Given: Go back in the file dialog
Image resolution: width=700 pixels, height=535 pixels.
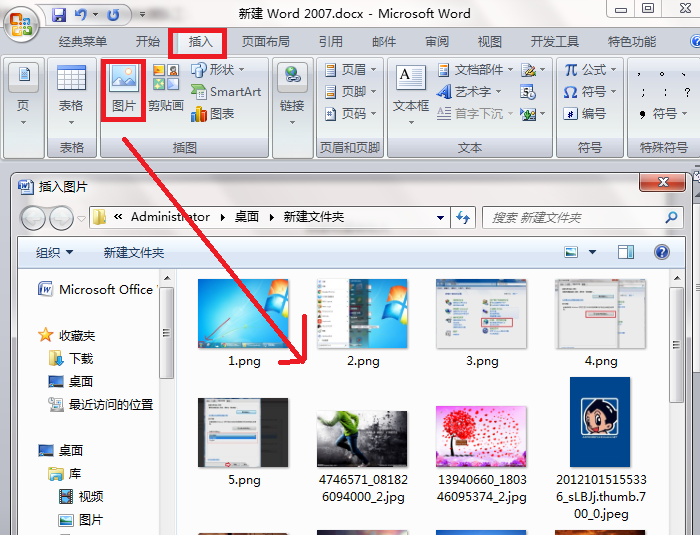Looking at the screenshot, I should [x=33, y=218].
